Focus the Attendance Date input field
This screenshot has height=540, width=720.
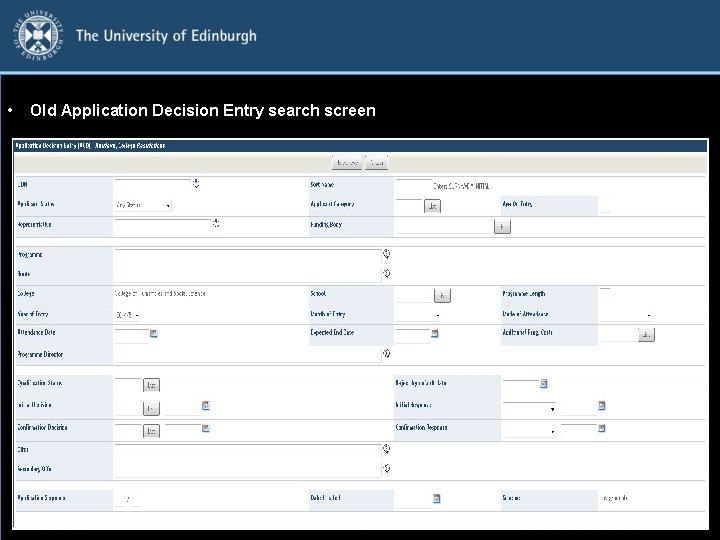[x=132, y=335]
